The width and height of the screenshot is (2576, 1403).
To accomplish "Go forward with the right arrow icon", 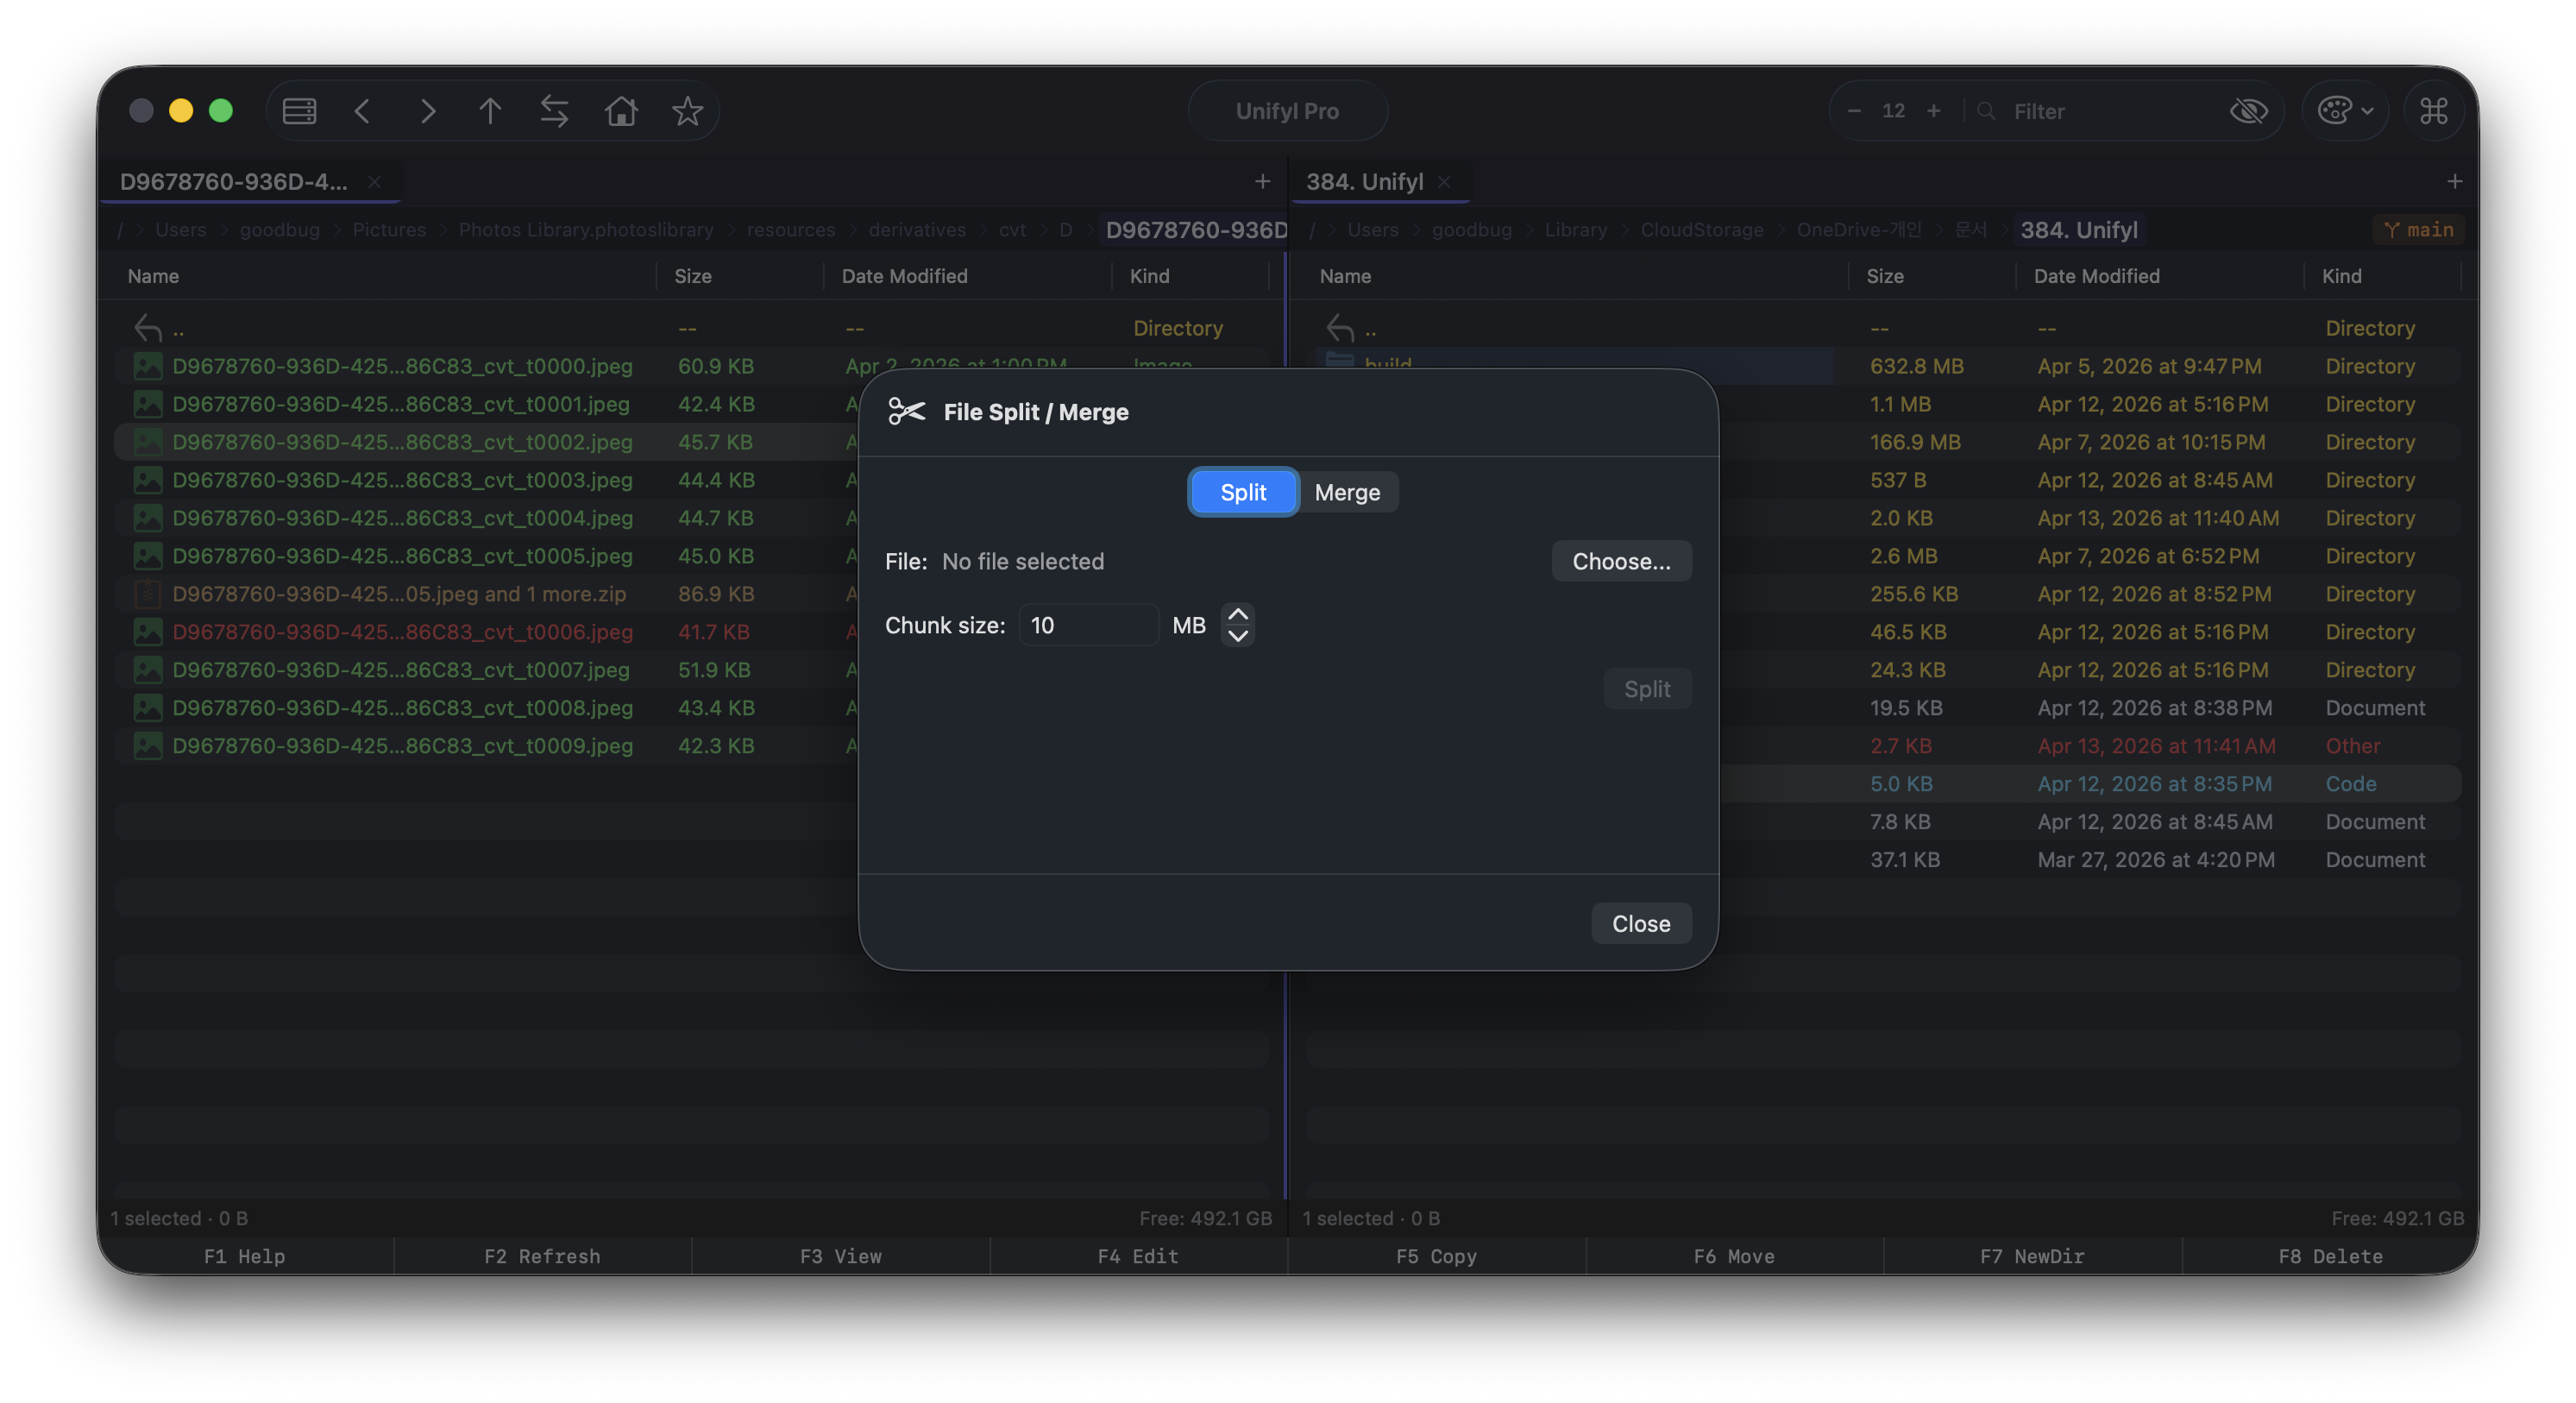I will (x=427, y=111).
